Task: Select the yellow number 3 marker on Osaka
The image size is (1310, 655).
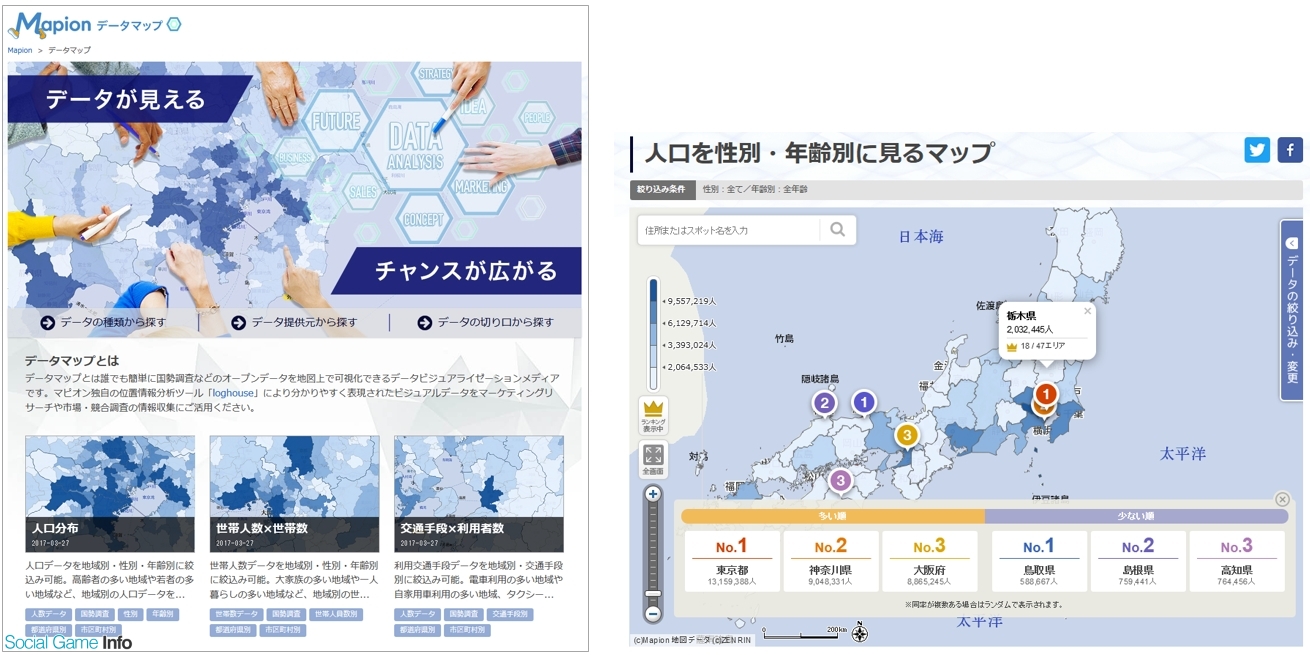Action: tap(907, 435)
